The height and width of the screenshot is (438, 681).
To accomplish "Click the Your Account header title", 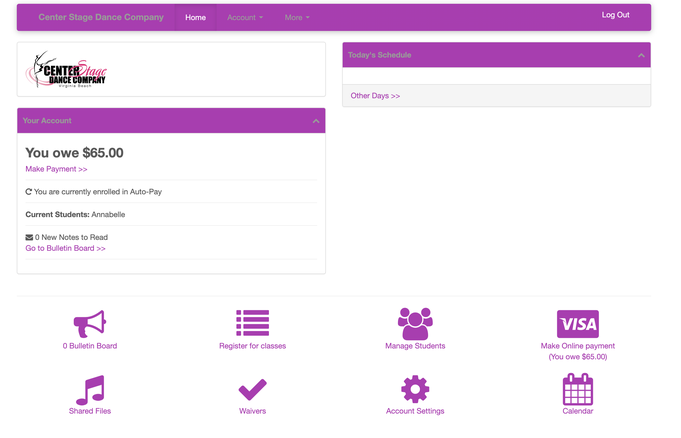I will click(47, 121).
